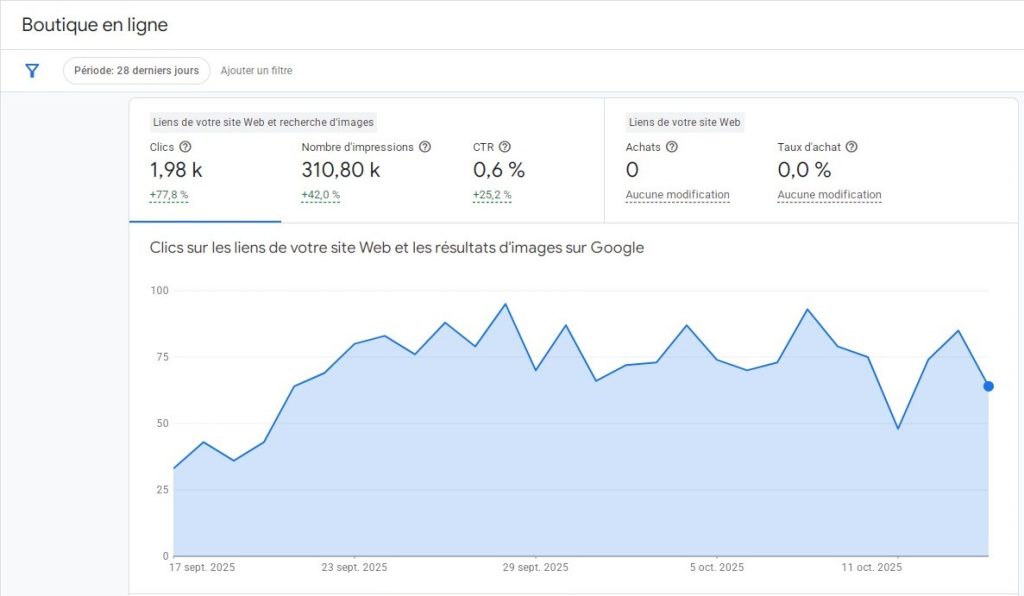Click the +42,0 % impressions change
Screen dimensions: 1024x596
[321, 195]
